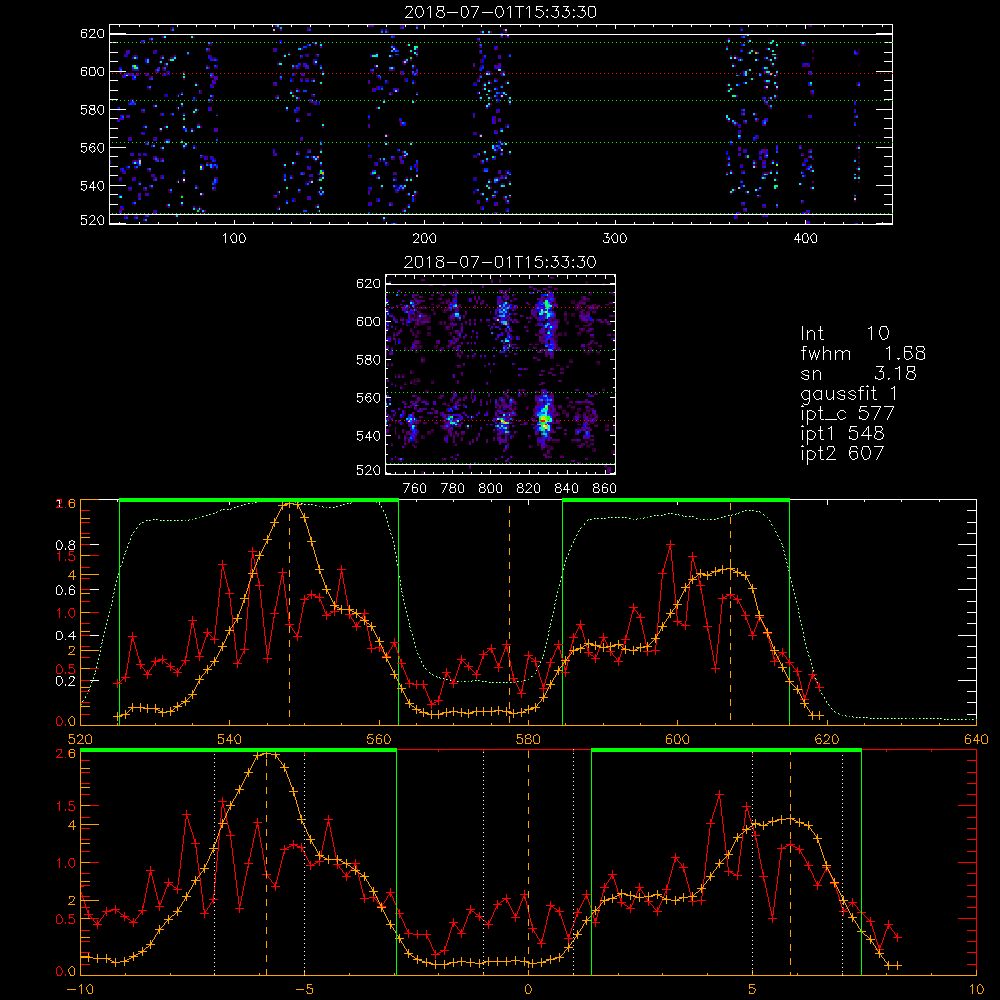The height and width of the screenshot is (1000, 1000).
Task: Click the 840 tick label under the middle image
Action: (566, 489)
